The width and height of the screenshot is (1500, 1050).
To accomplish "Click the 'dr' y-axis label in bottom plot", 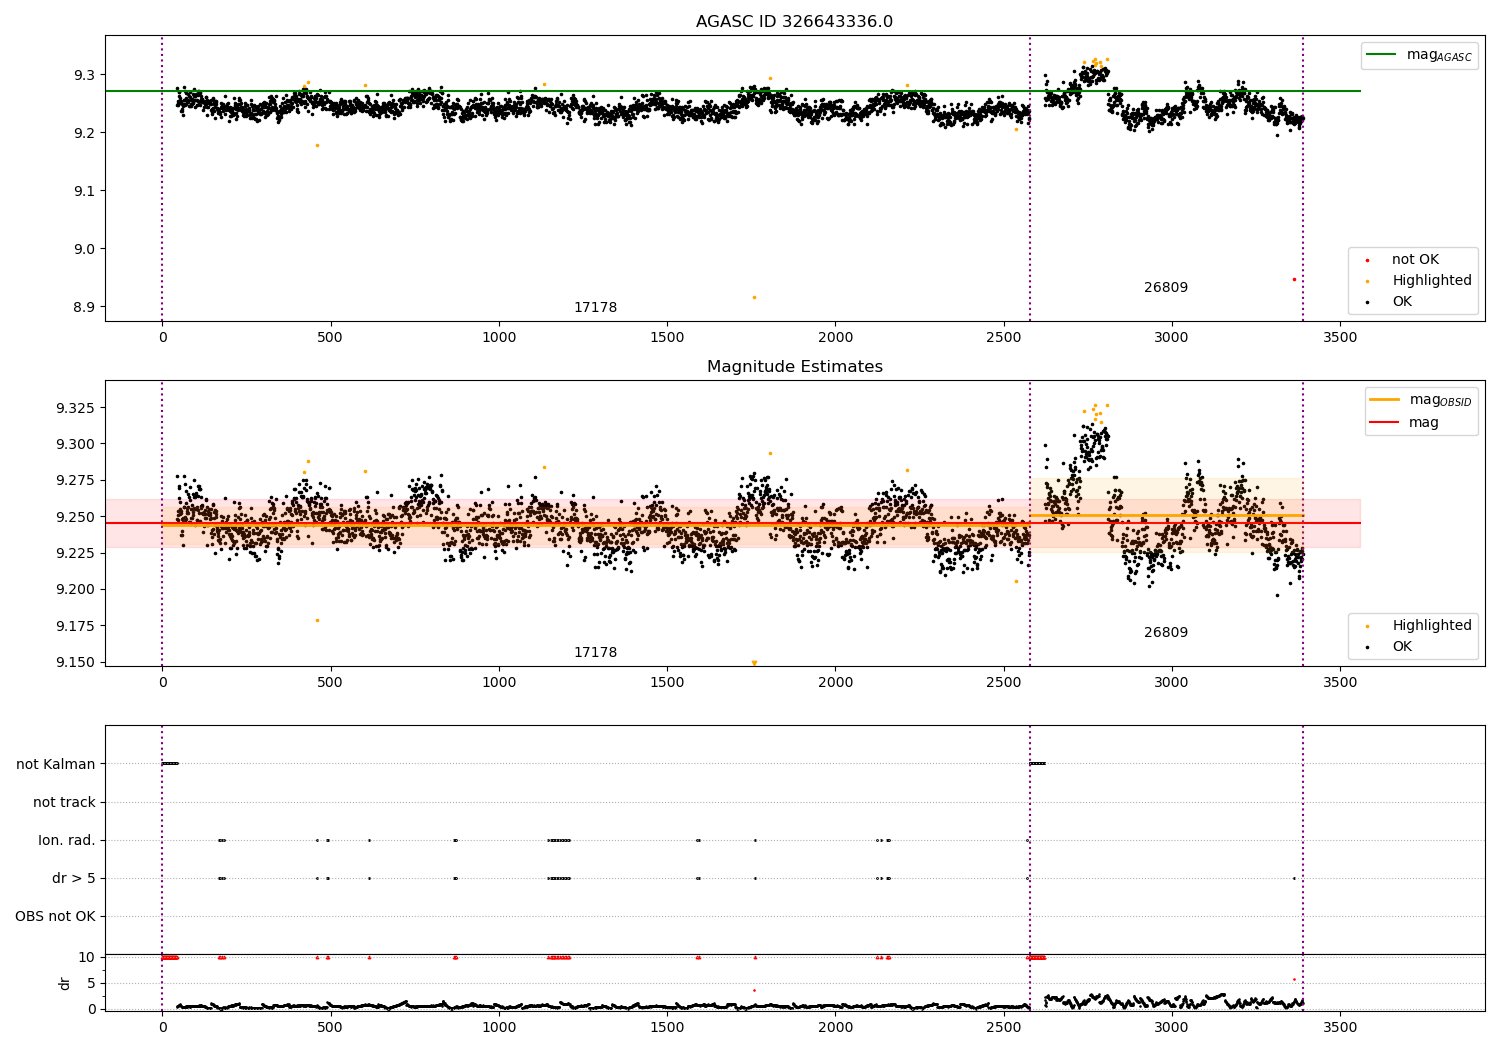I will [x=64, y=983].
